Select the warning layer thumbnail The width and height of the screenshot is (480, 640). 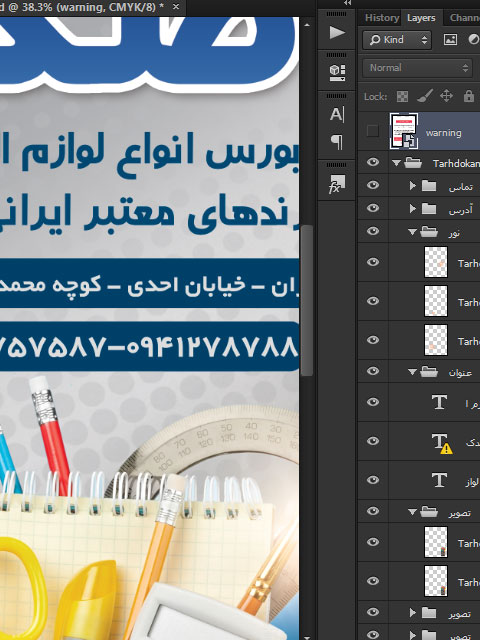[x=404, y=131]
